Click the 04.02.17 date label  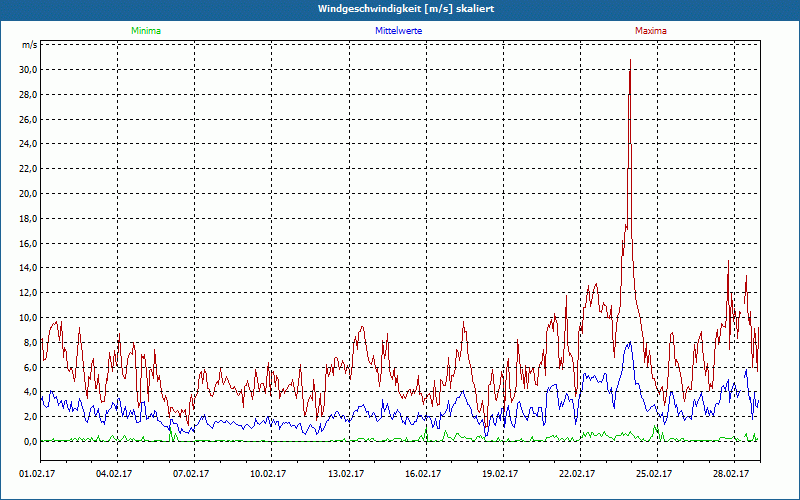click(x=114, y=474)
